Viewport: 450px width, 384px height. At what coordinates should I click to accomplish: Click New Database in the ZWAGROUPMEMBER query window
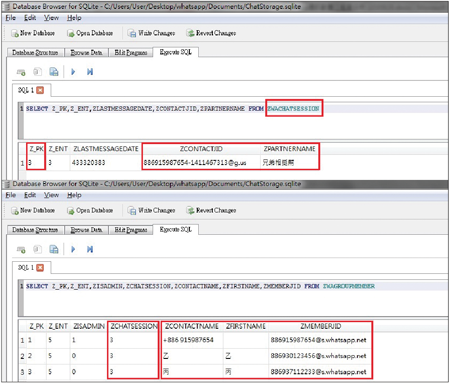click(x=33, y=210)
